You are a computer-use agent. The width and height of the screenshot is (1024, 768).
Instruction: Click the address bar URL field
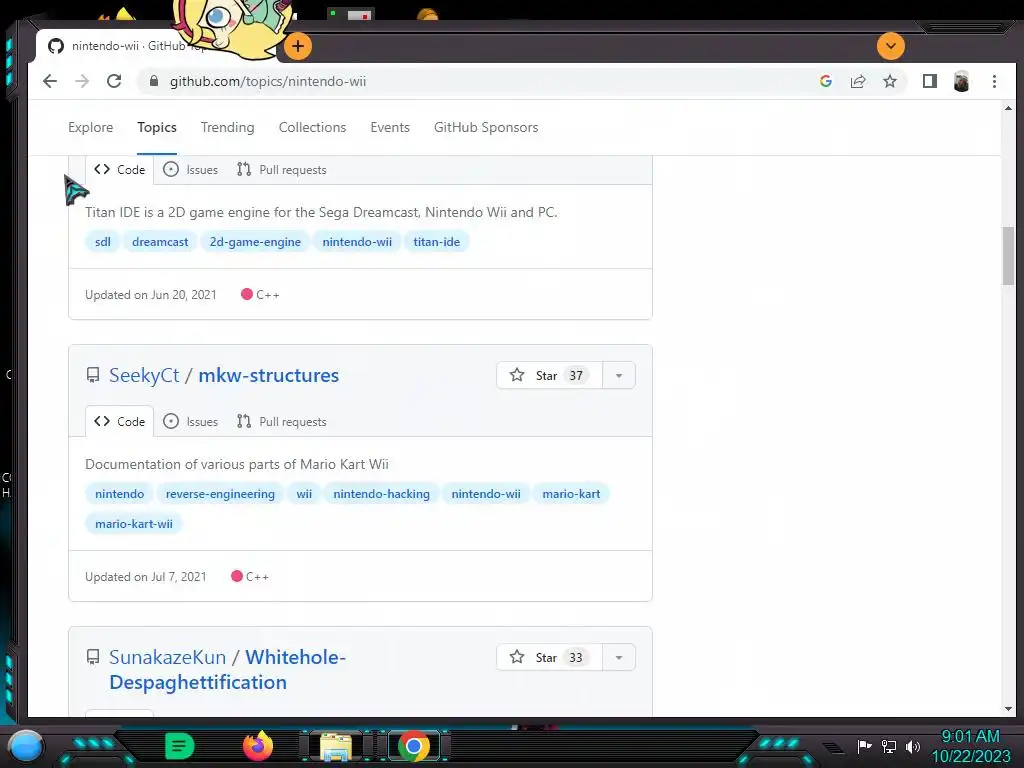[483, 81]
